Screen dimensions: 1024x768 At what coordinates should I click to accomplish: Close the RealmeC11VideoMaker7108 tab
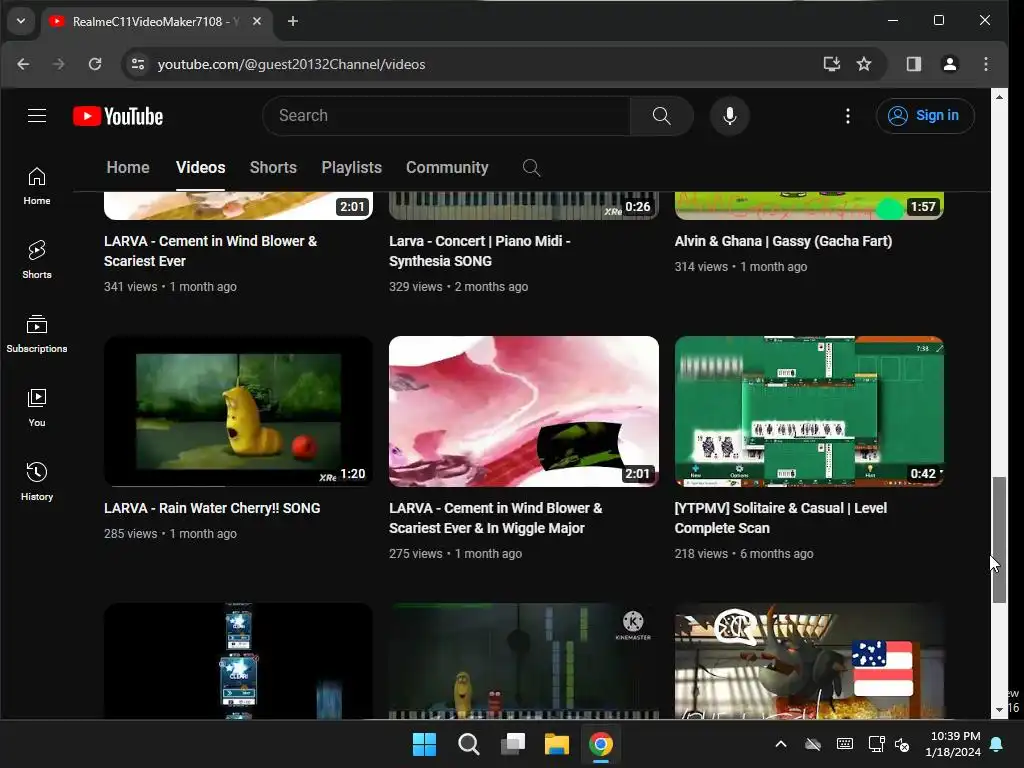257,22
